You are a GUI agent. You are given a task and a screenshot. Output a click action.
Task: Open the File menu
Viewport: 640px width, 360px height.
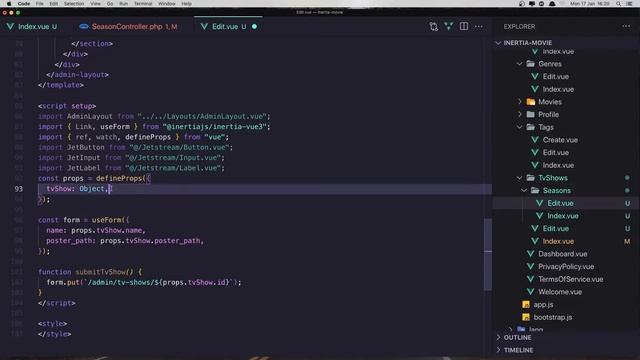[40, 4]
